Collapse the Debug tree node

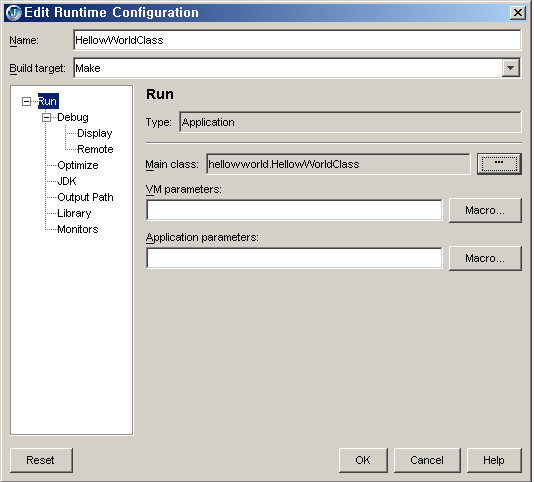click(x=46, y=118)
